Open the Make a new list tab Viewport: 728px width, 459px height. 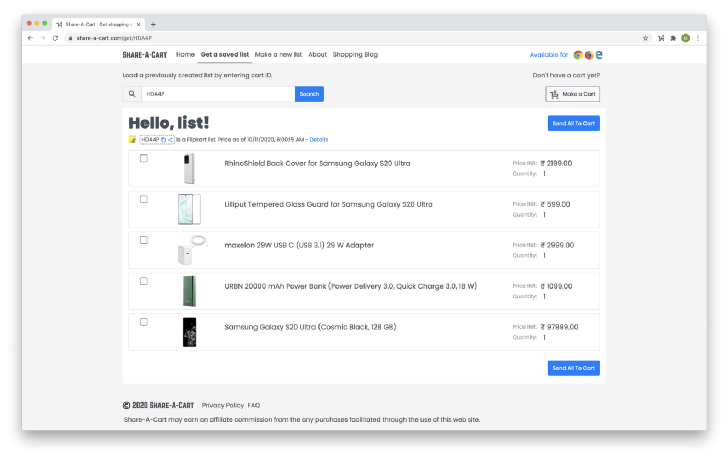point(278,55)
